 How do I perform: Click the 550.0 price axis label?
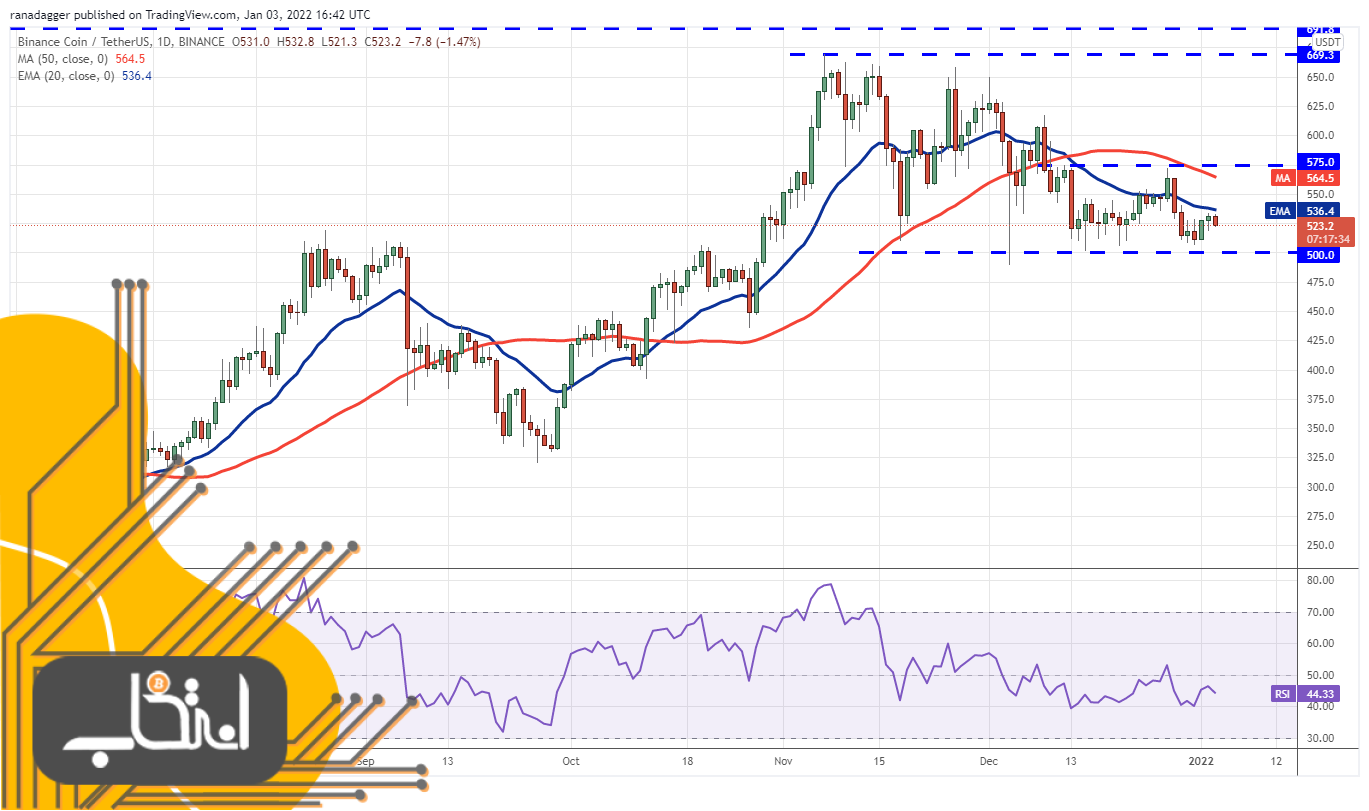pos(1321,194)
